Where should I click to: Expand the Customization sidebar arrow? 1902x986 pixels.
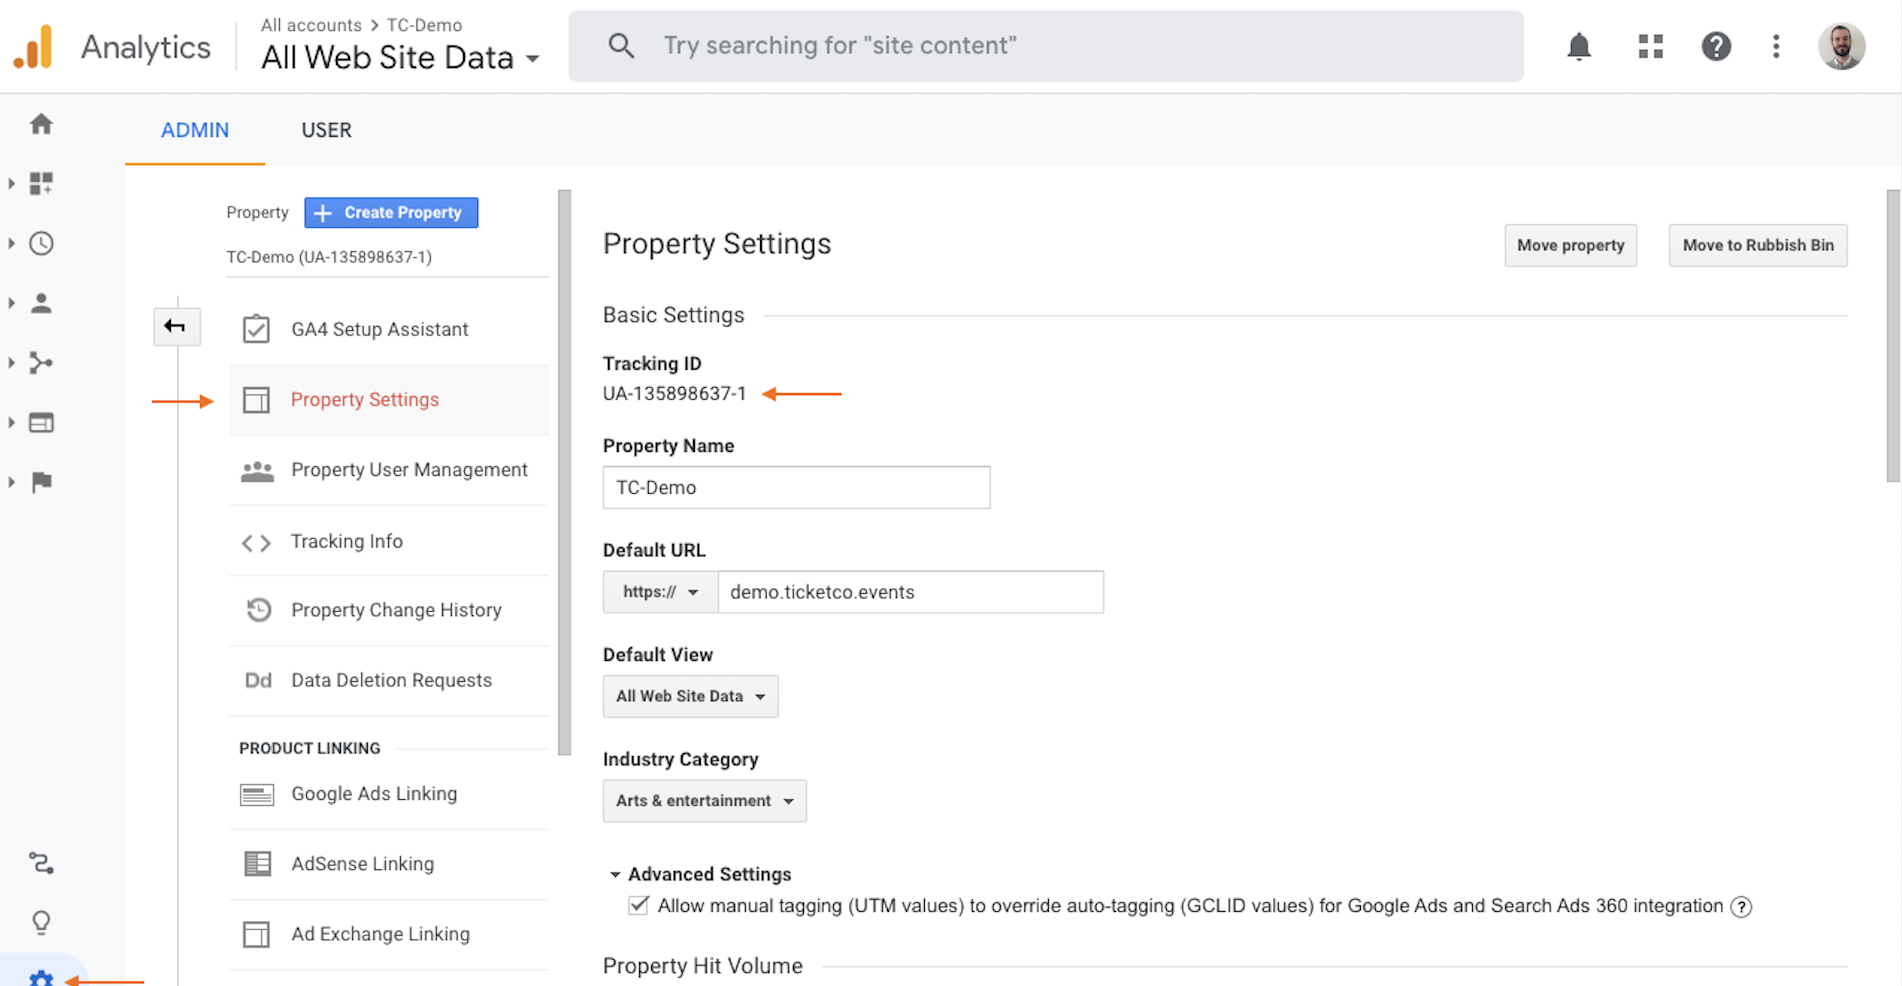pyautogui.click(x=11, y=183)
